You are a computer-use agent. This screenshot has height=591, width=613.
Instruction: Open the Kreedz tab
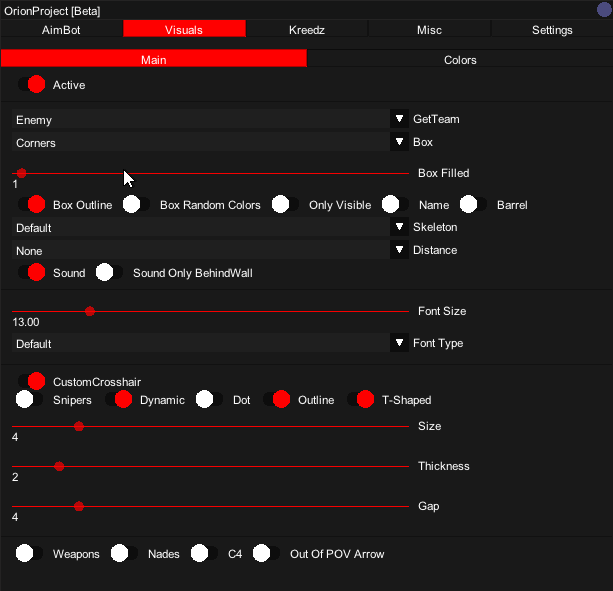point(306,30)
